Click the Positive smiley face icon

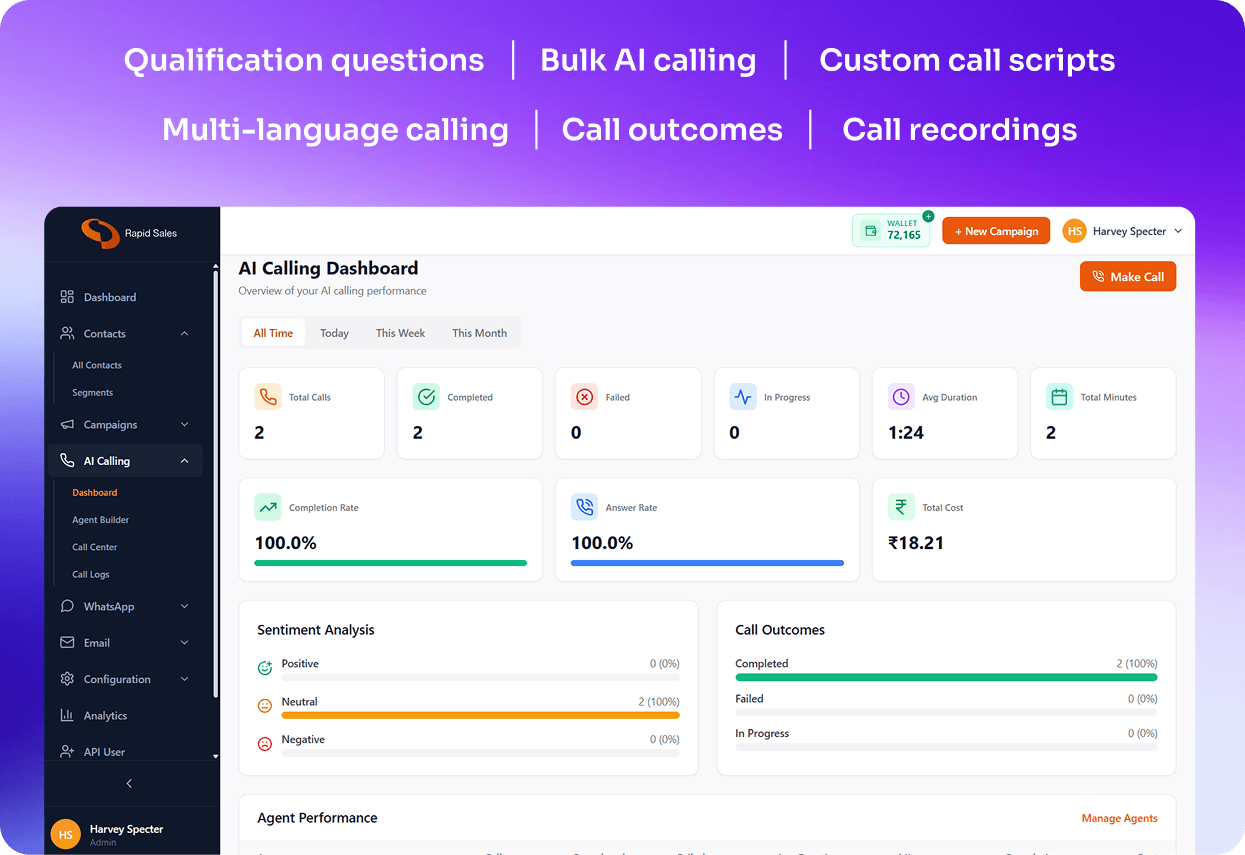[x=265, y=668]
